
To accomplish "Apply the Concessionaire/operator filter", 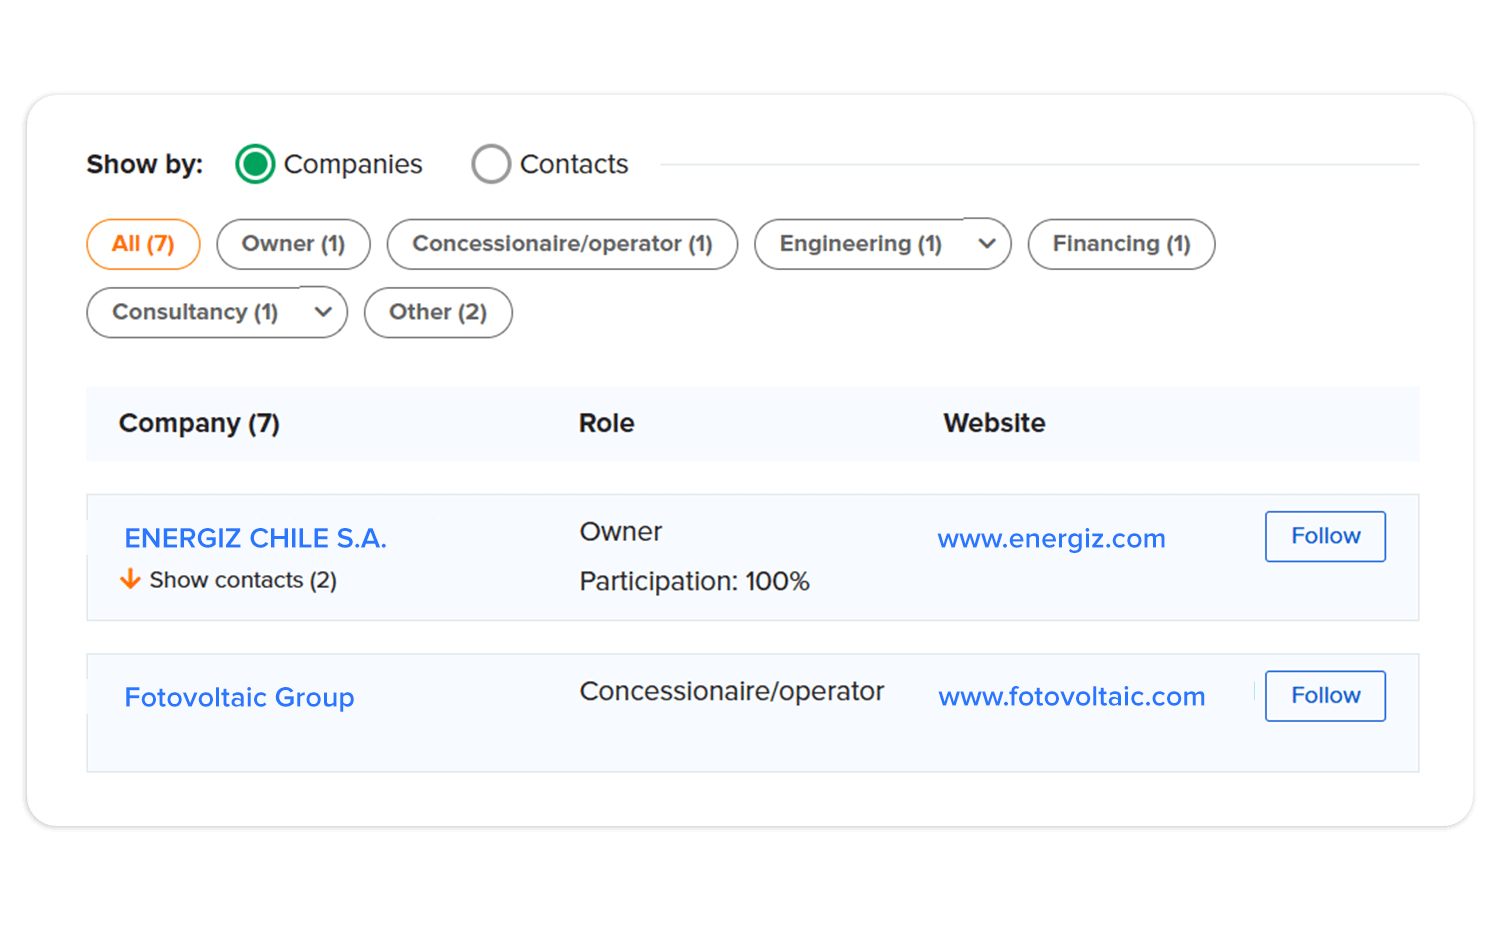I will (562, 244).
